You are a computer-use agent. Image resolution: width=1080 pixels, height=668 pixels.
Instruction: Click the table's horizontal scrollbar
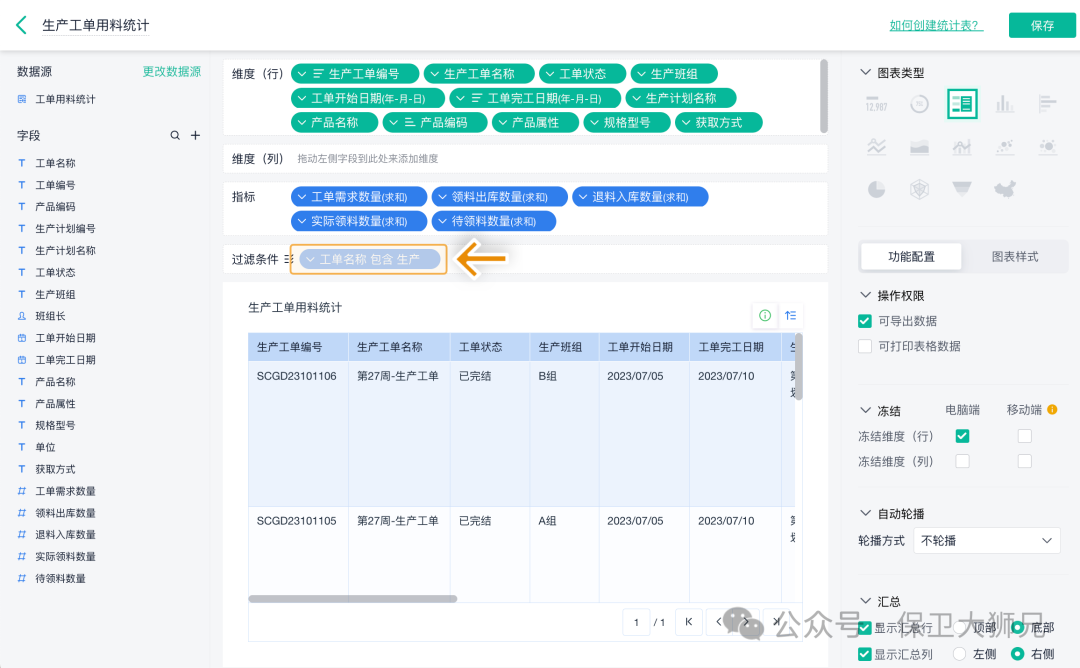(352, 599)
